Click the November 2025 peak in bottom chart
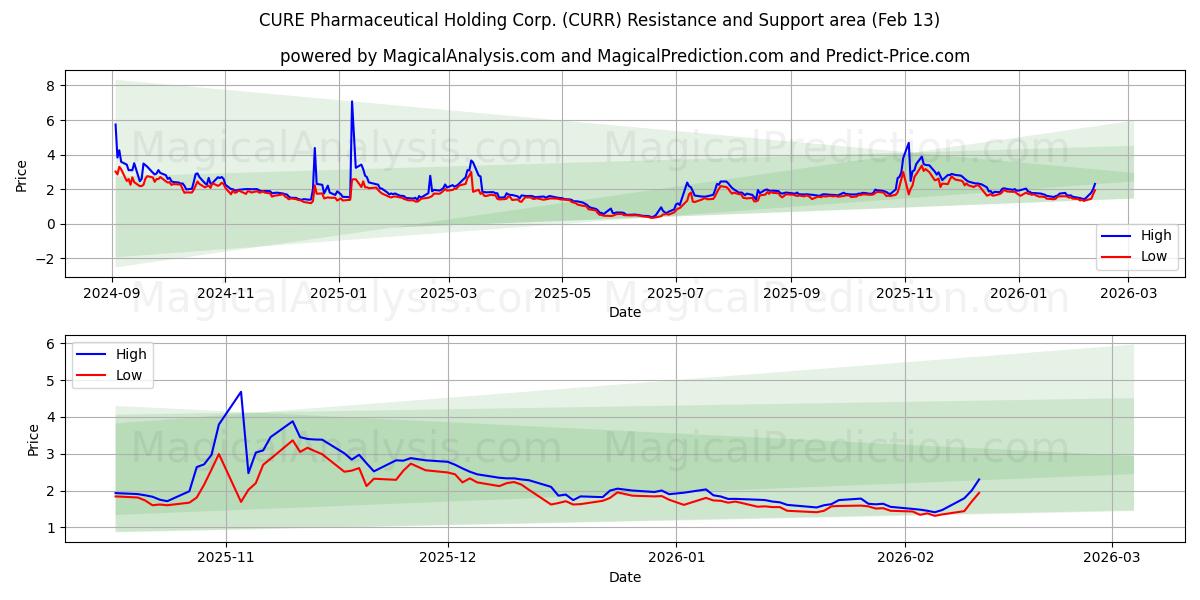Screen dimensions: 1200x600 click(241, 392)
